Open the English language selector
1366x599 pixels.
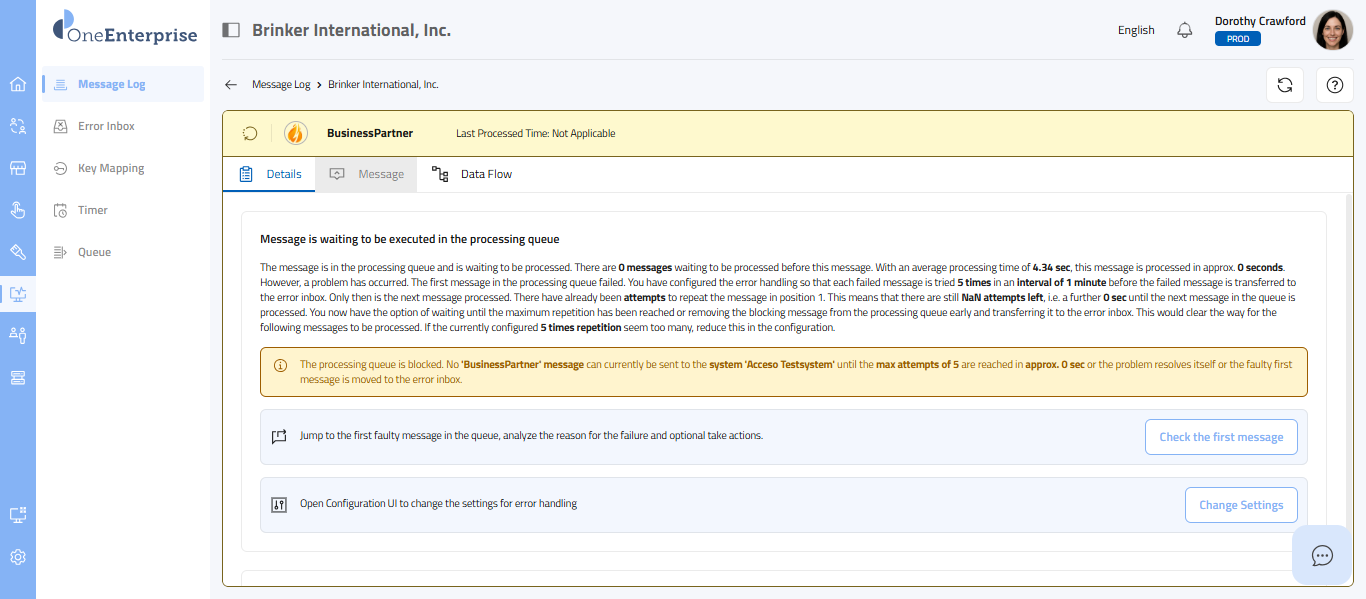pyautogui.click(x=1136, y=30)
